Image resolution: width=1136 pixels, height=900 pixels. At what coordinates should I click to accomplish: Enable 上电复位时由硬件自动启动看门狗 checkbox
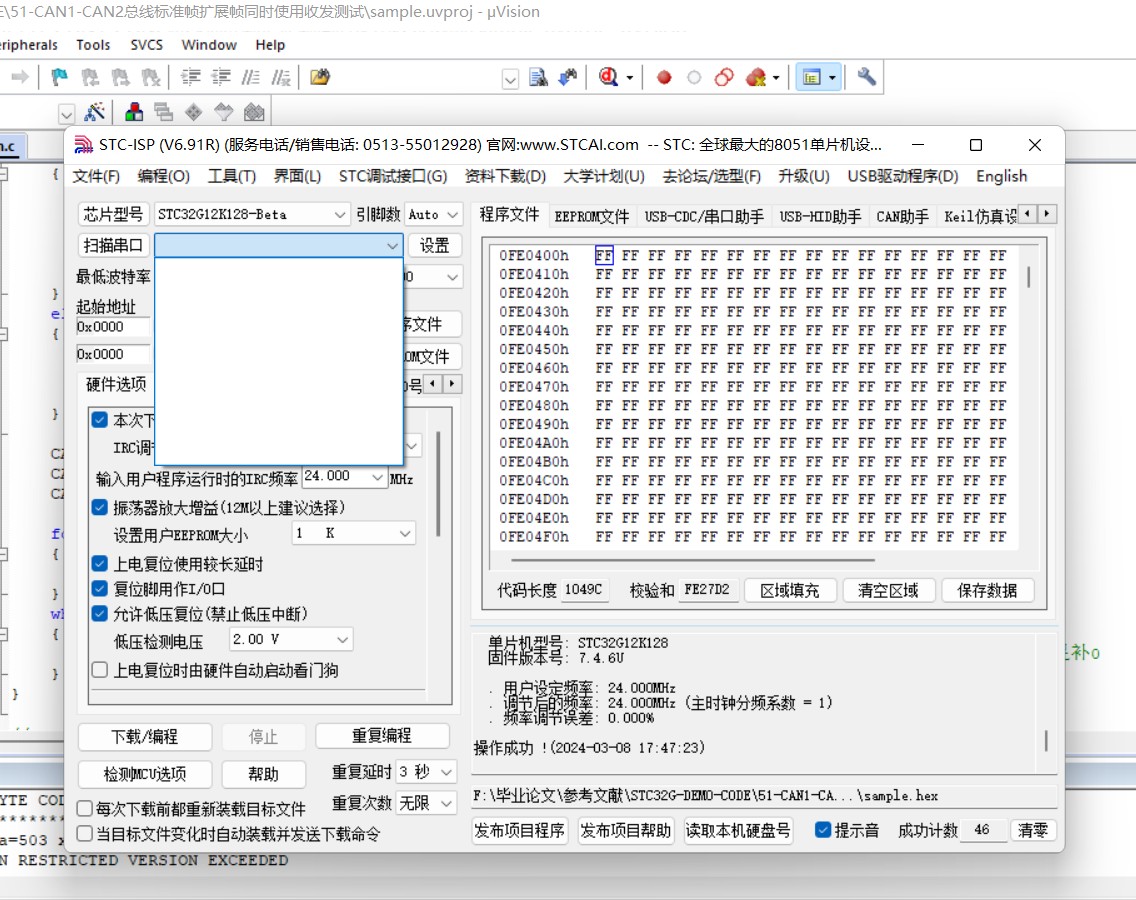pyautogui.click(x=100, y=670)
